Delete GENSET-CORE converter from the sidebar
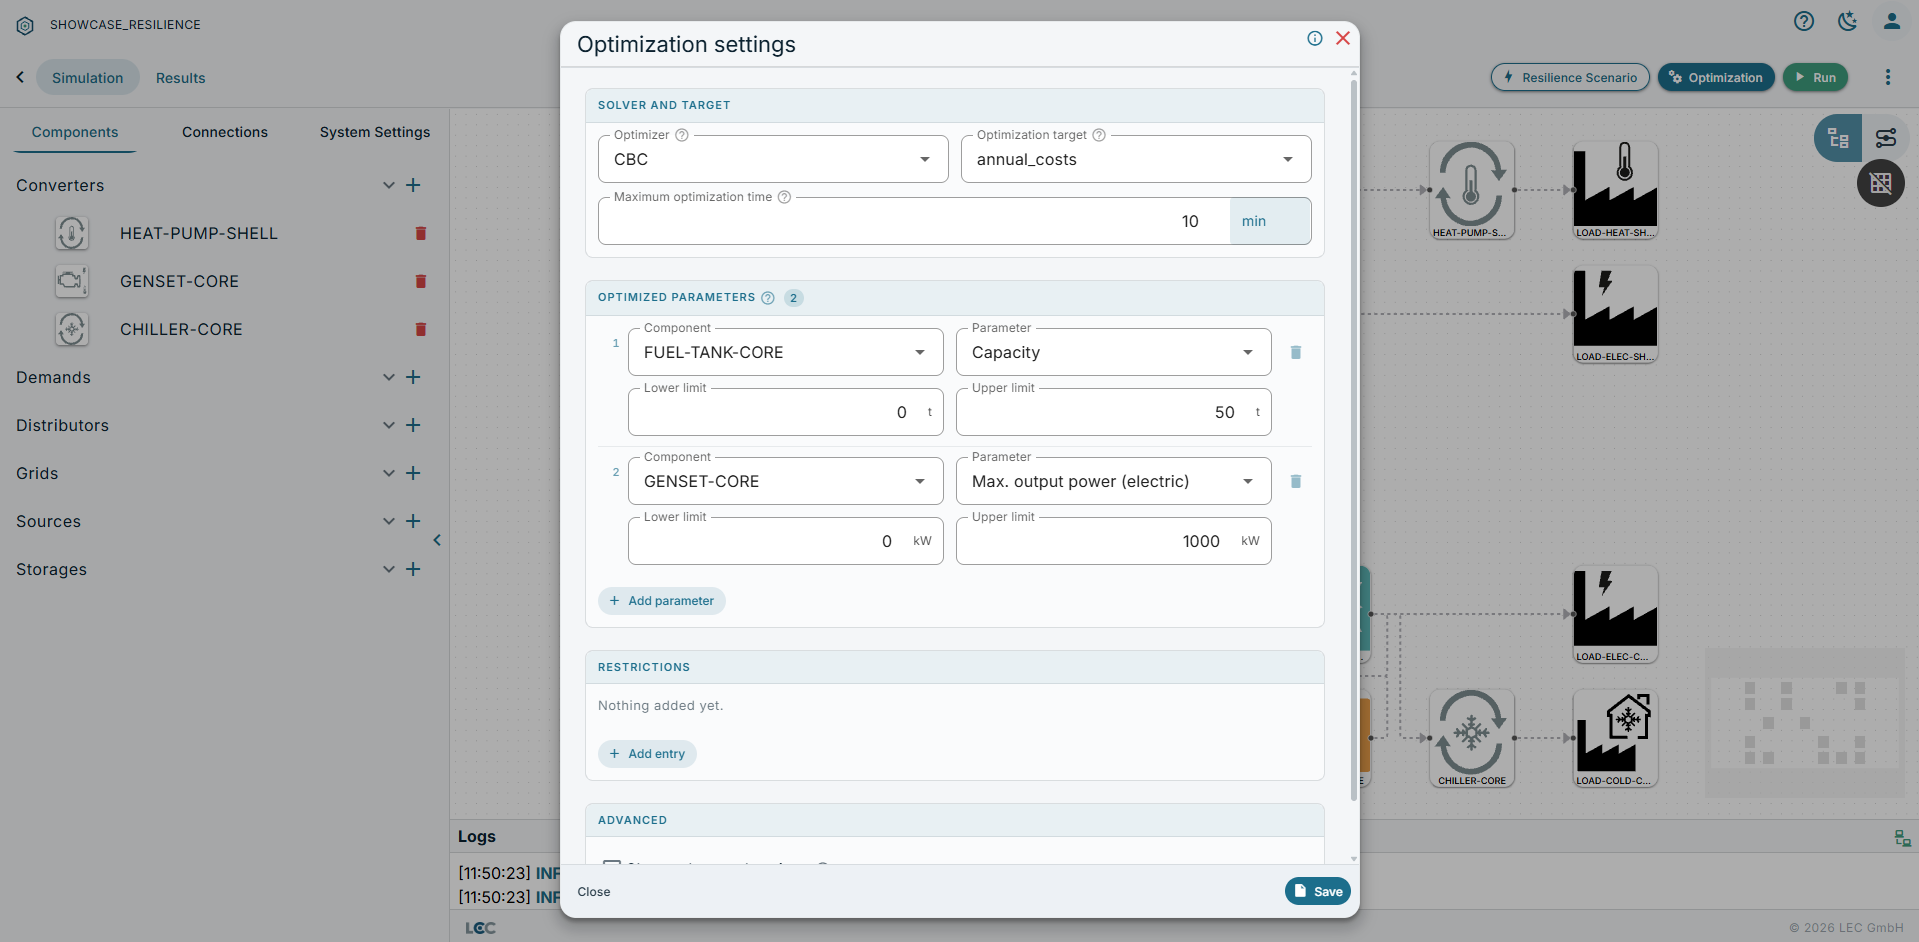The image size is (1919, 942). [421, 281]
